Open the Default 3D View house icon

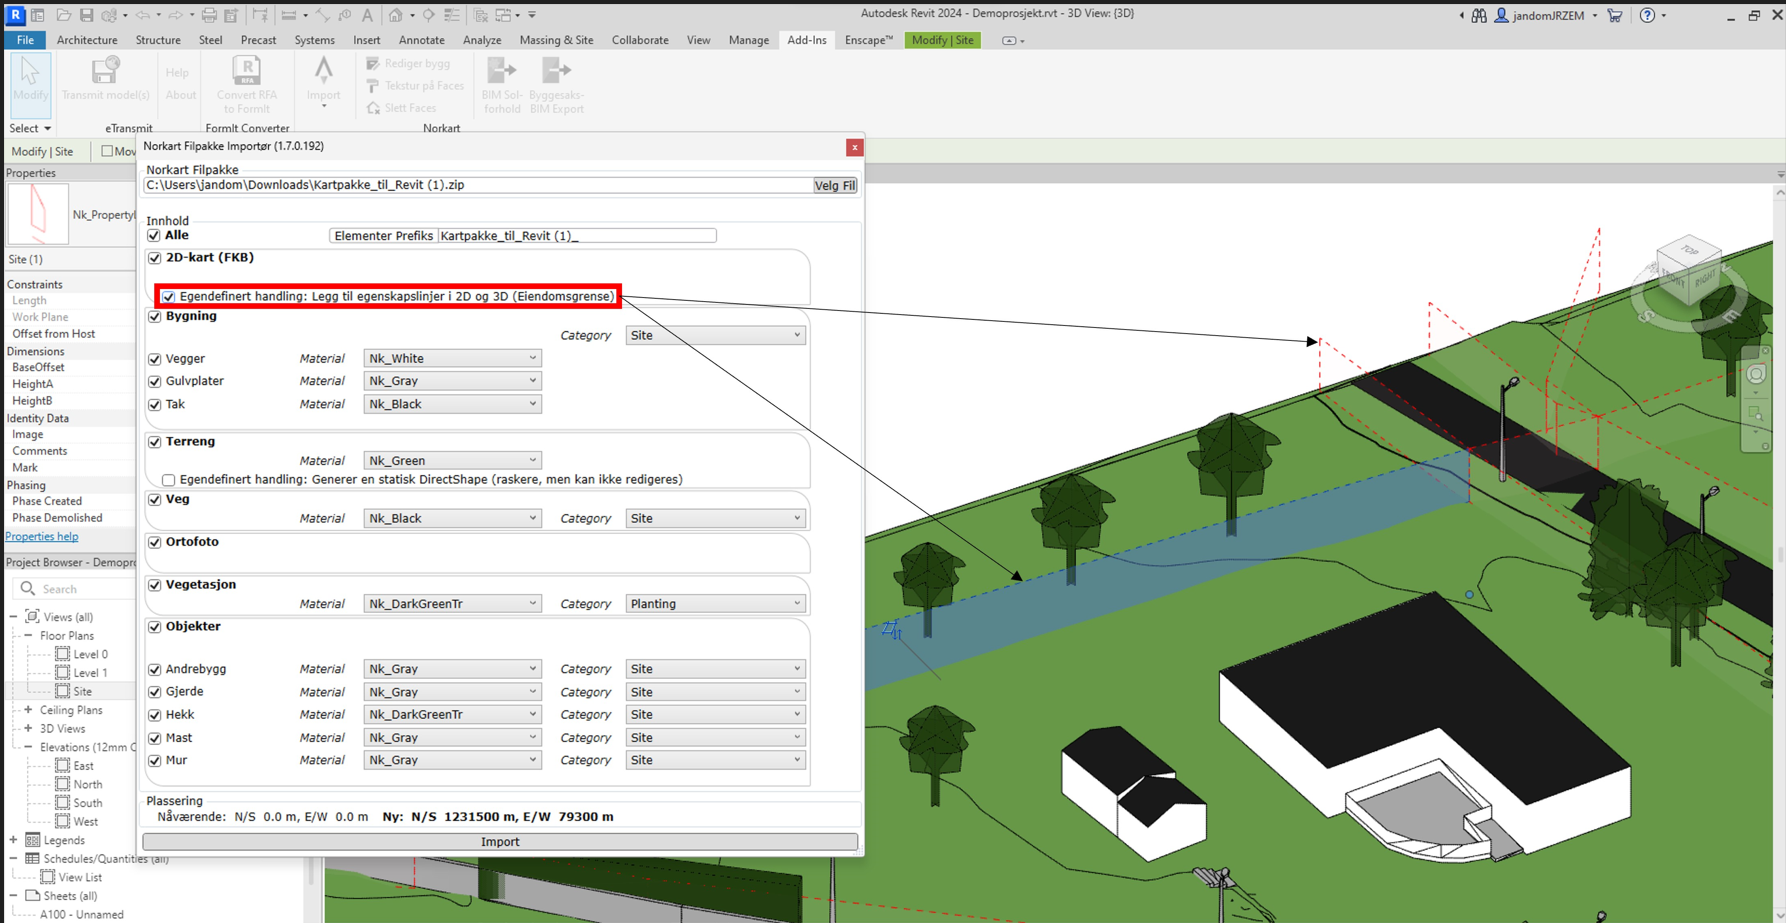pos(396,15)
